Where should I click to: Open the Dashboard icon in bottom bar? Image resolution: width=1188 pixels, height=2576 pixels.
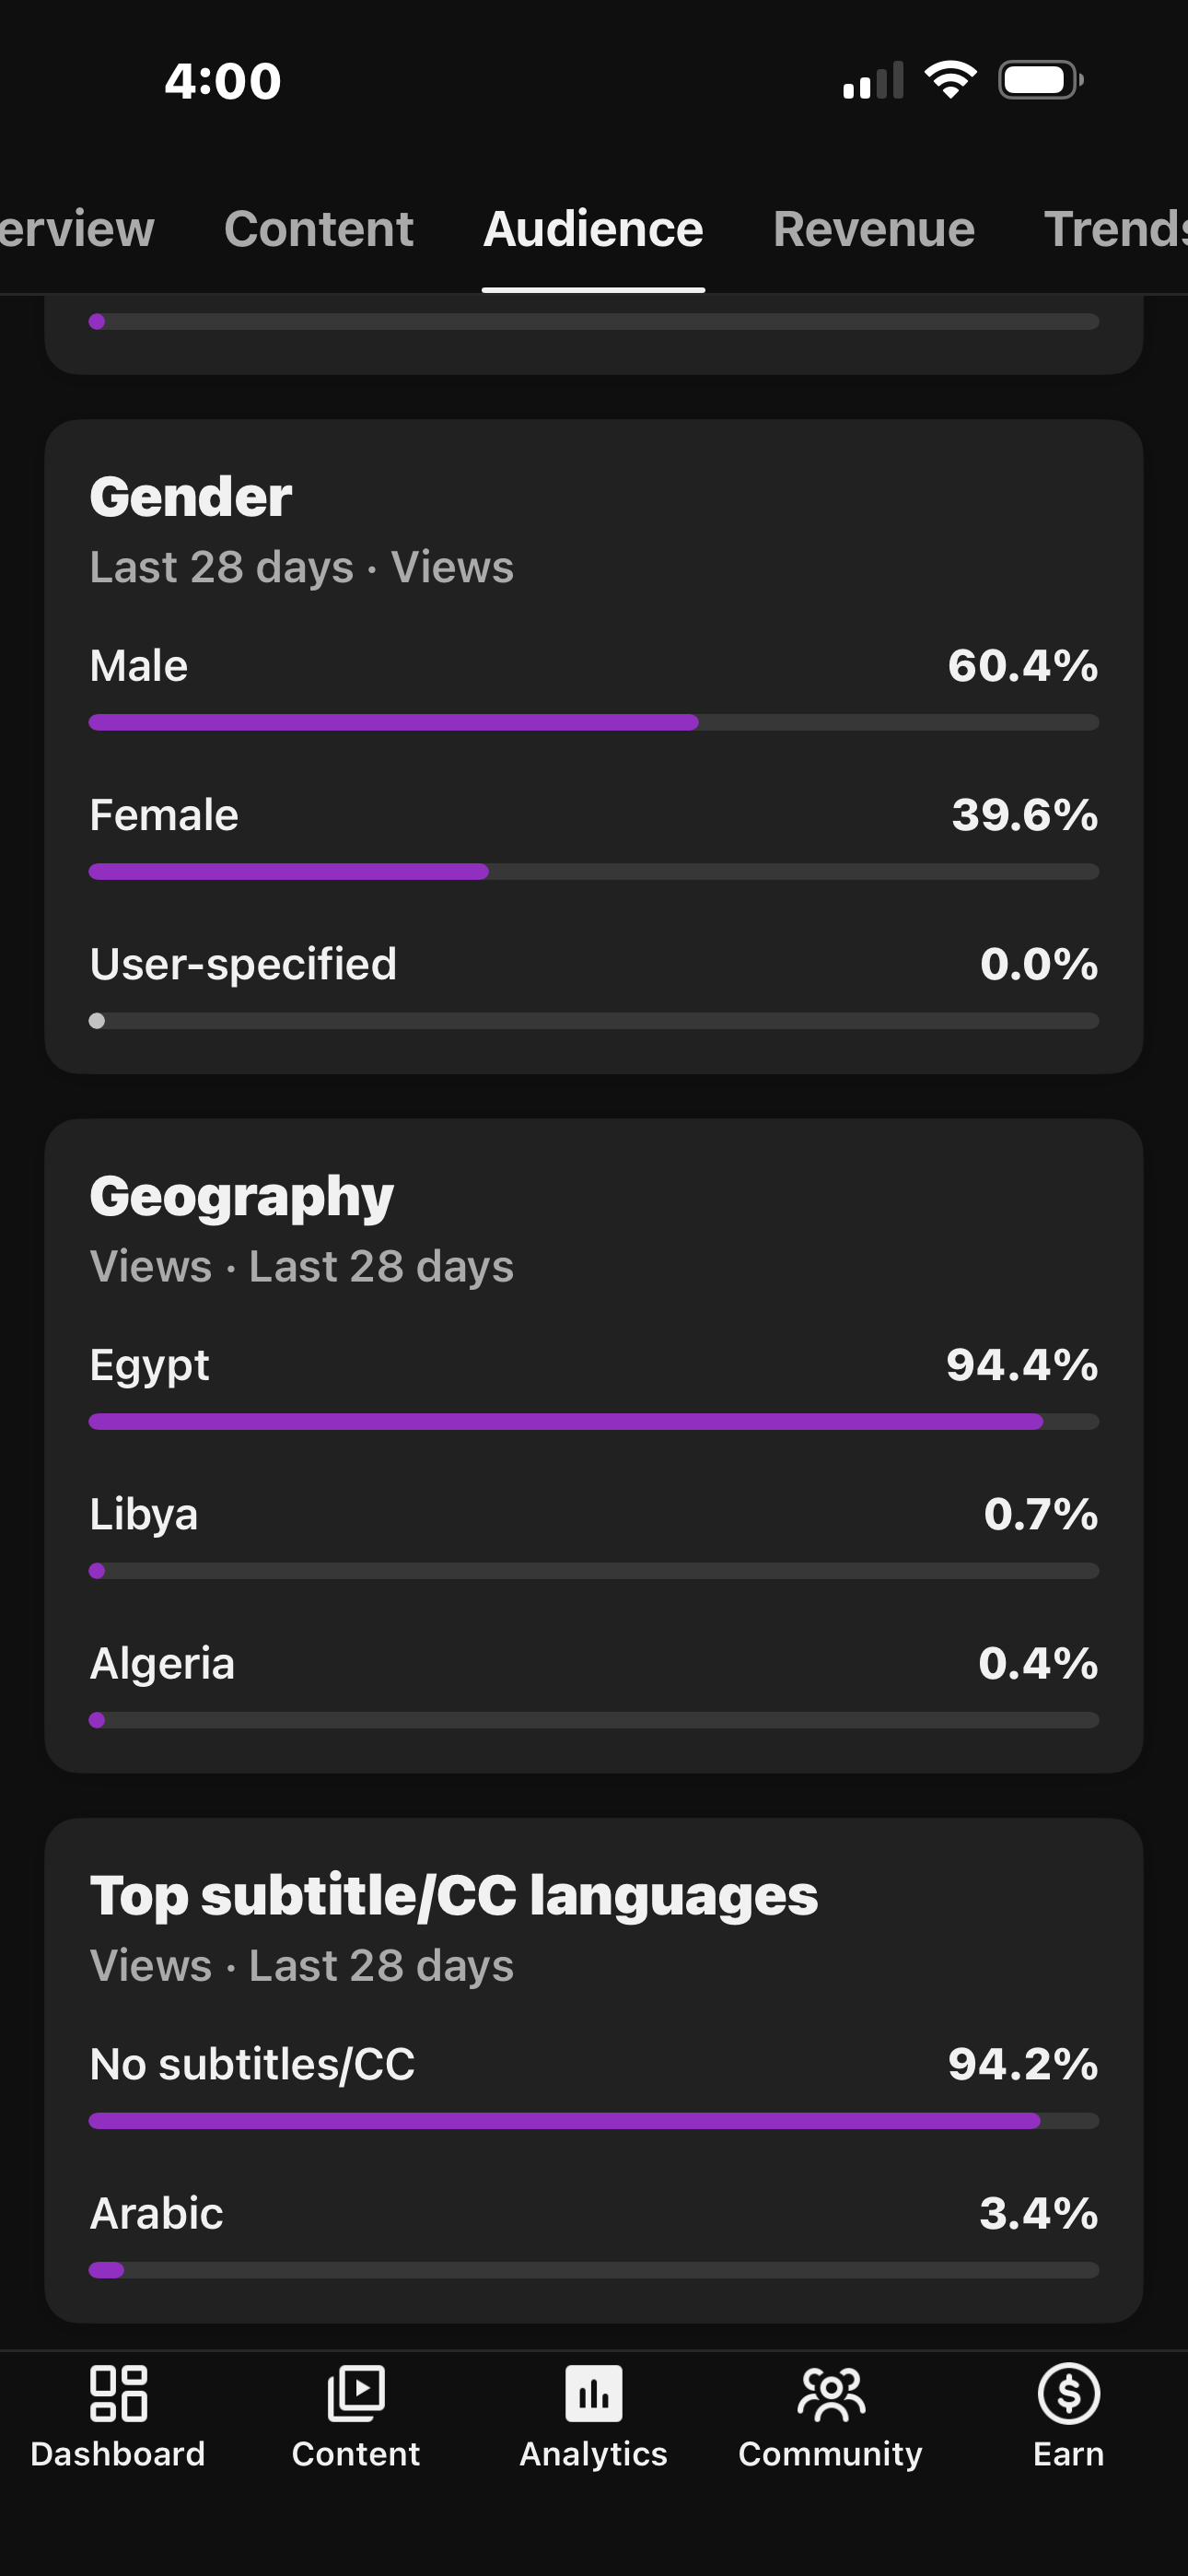(118, 2394)
